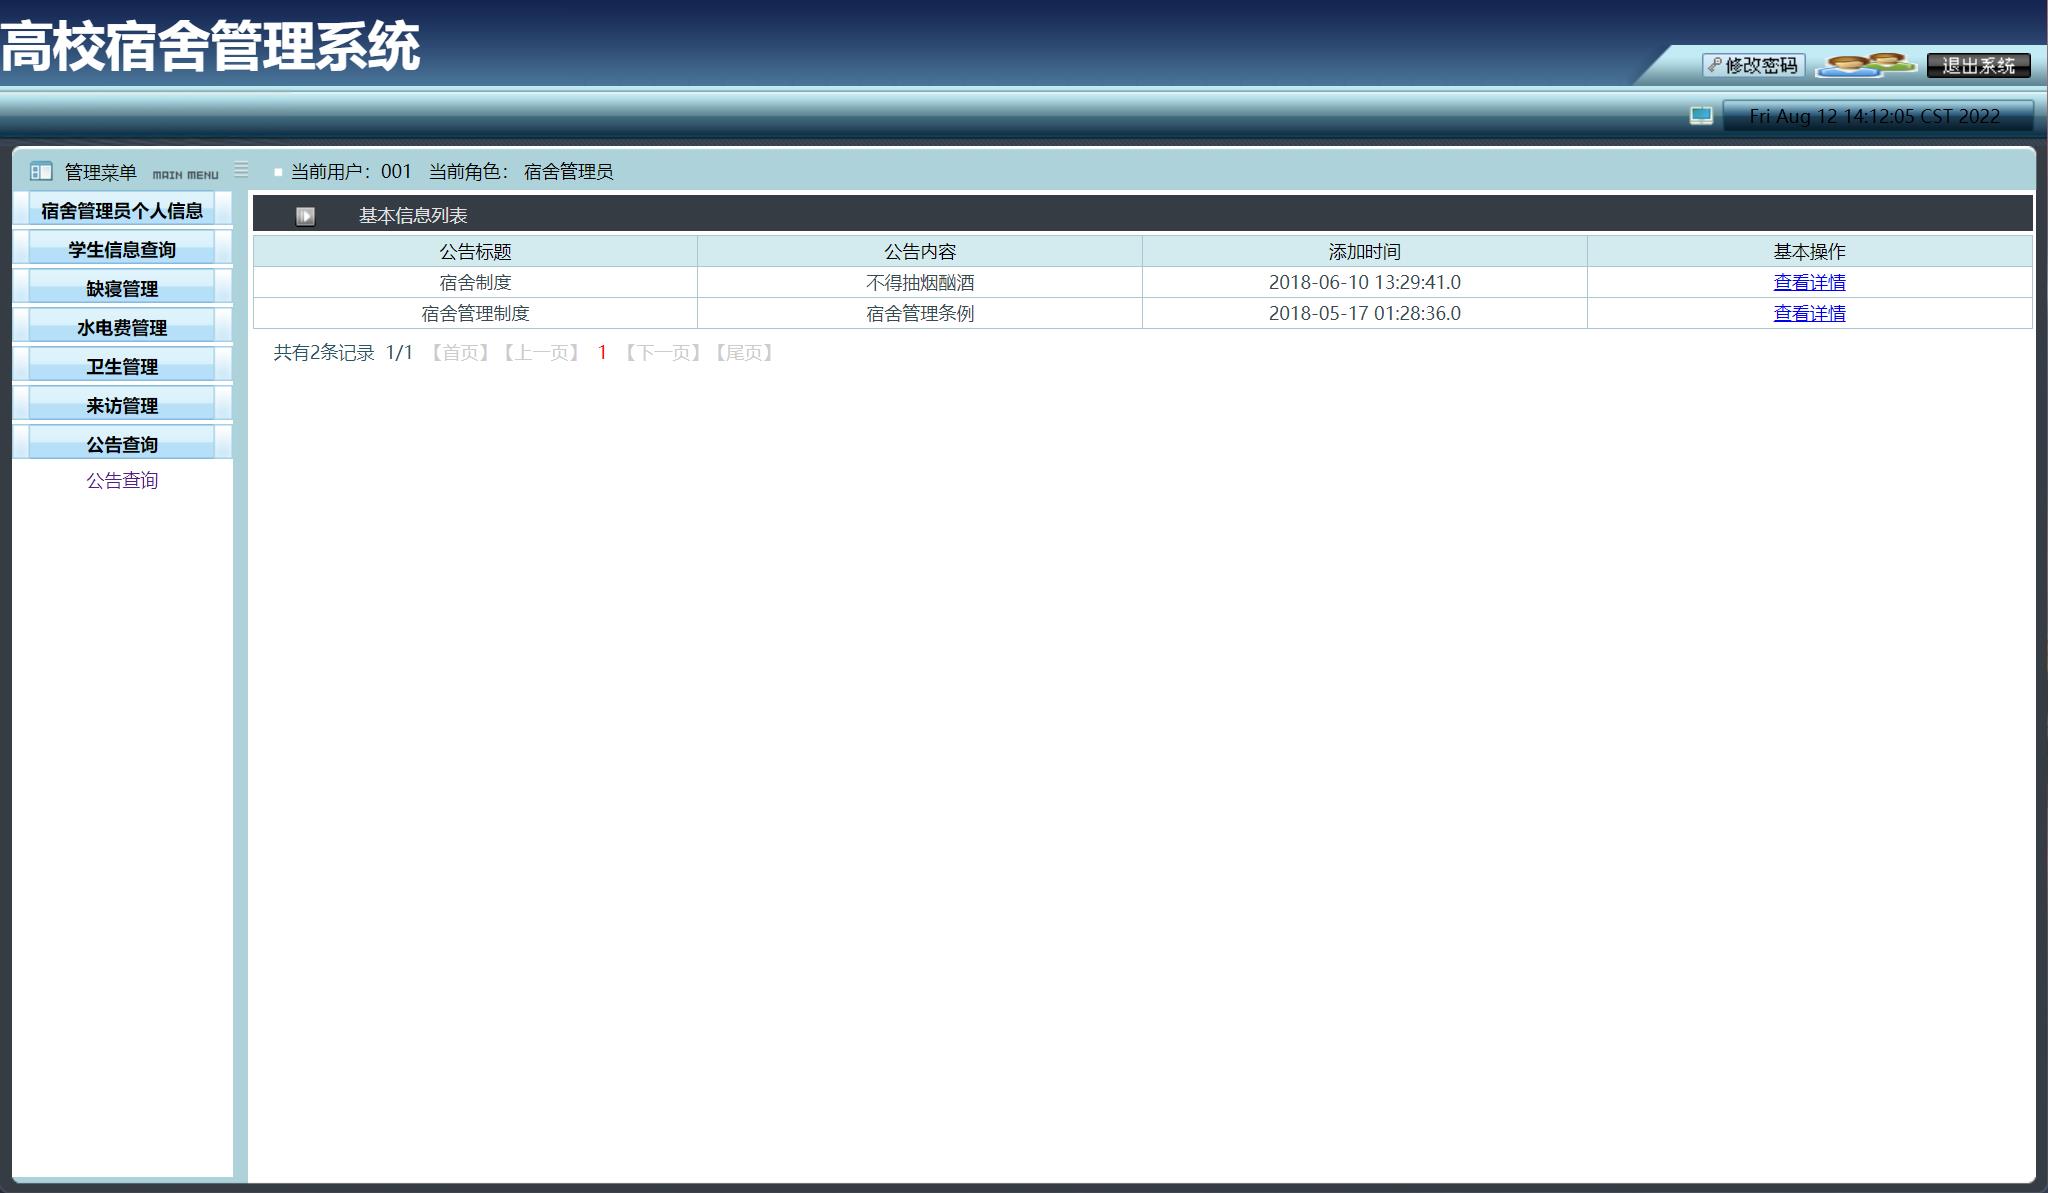Open 修改密码 to change the password
Image resolution: width=2048 pixels, height=1193 pixels.
(x=1753, y=66)
